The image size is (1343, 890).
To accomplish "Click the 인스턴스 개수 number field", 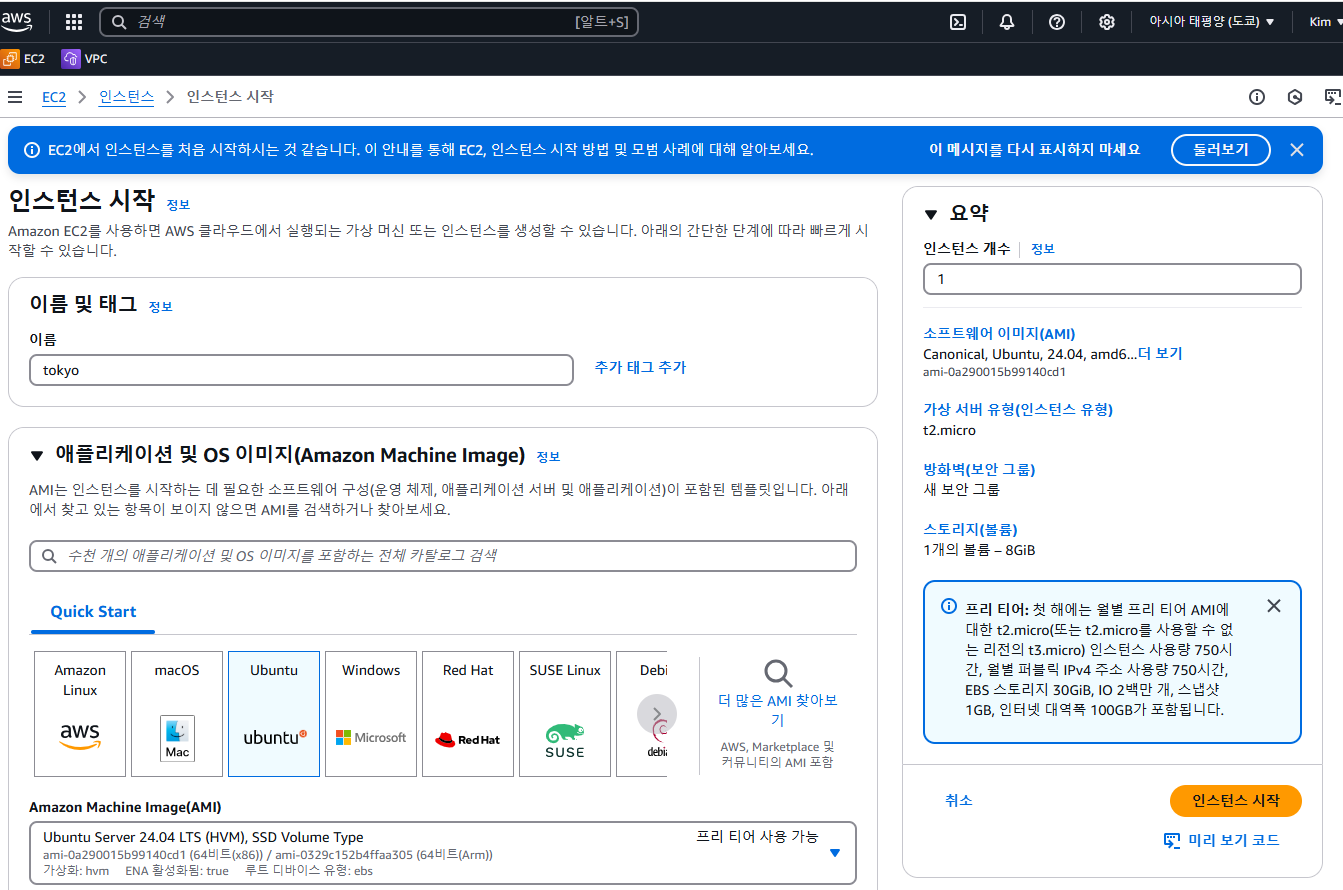I will pos(1112,279).
